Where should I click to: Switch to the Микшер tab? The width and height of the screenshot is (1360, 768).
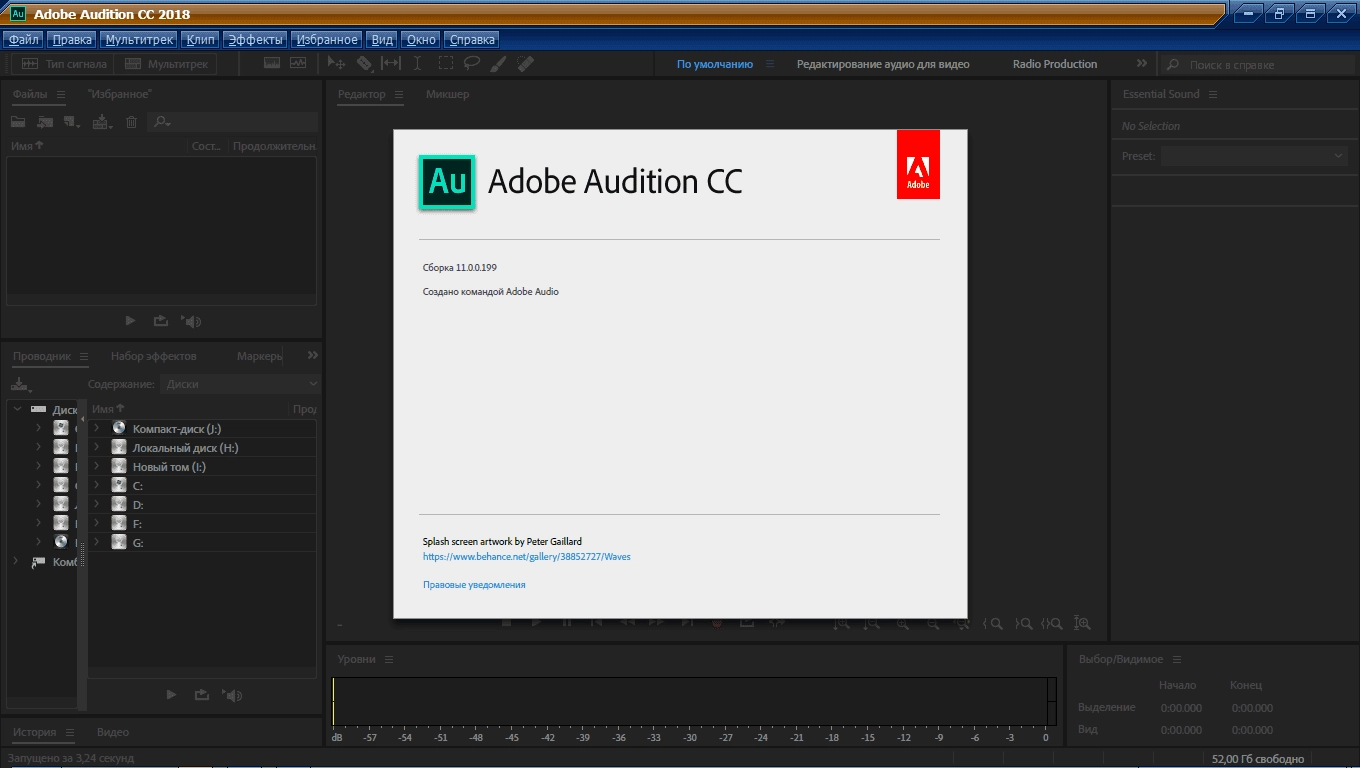[447, 94]
